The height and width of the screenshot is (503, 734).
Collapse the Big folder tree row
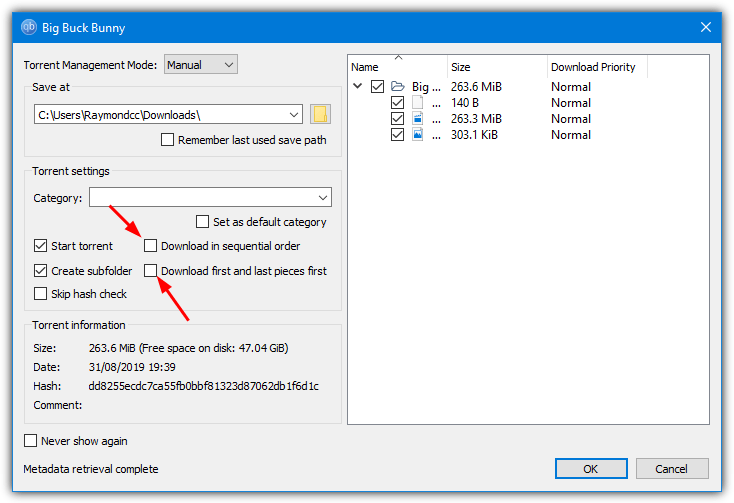pyautogui.click(x=358, y=86)
